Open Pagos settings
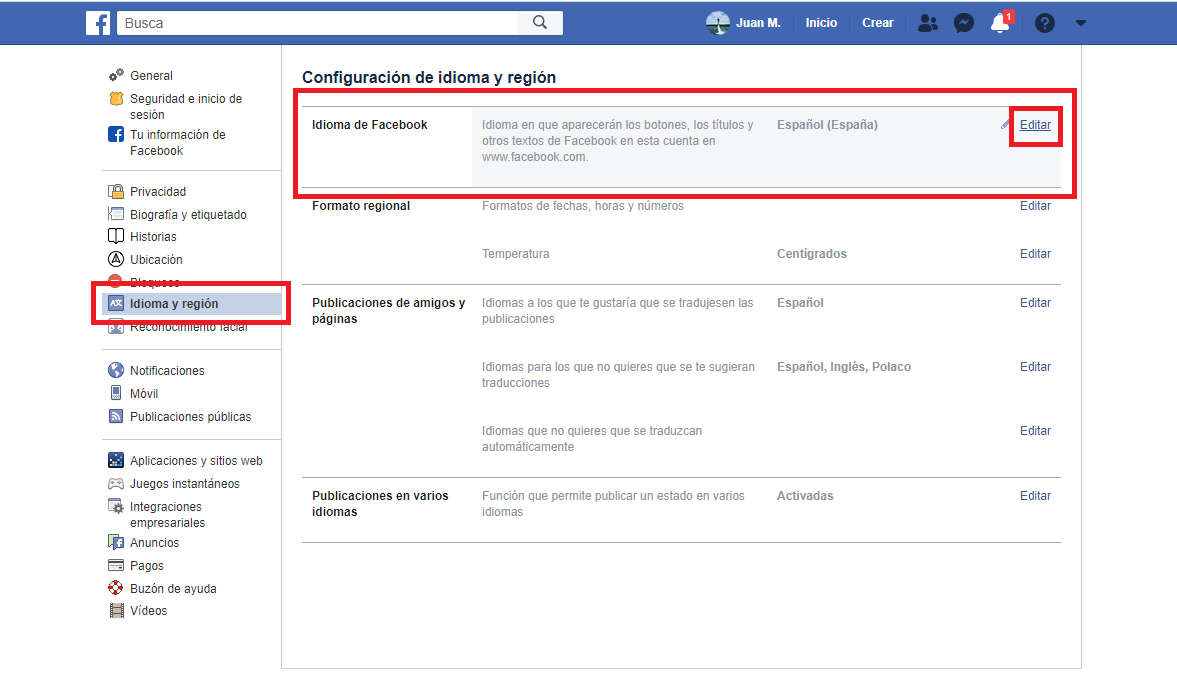The height and width of the screenshot is (676, 1177). [146, 566]
